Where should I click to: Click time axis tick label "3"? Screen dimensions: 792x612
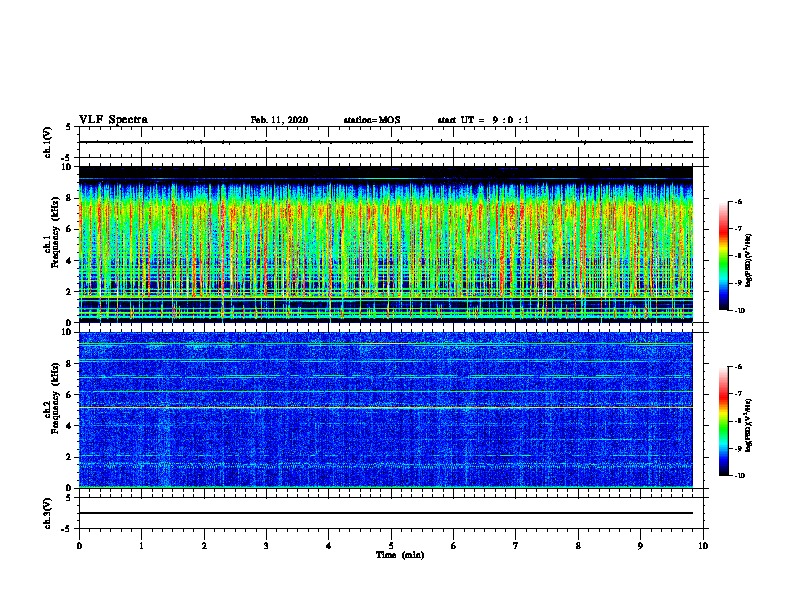(x=266, y=546)
